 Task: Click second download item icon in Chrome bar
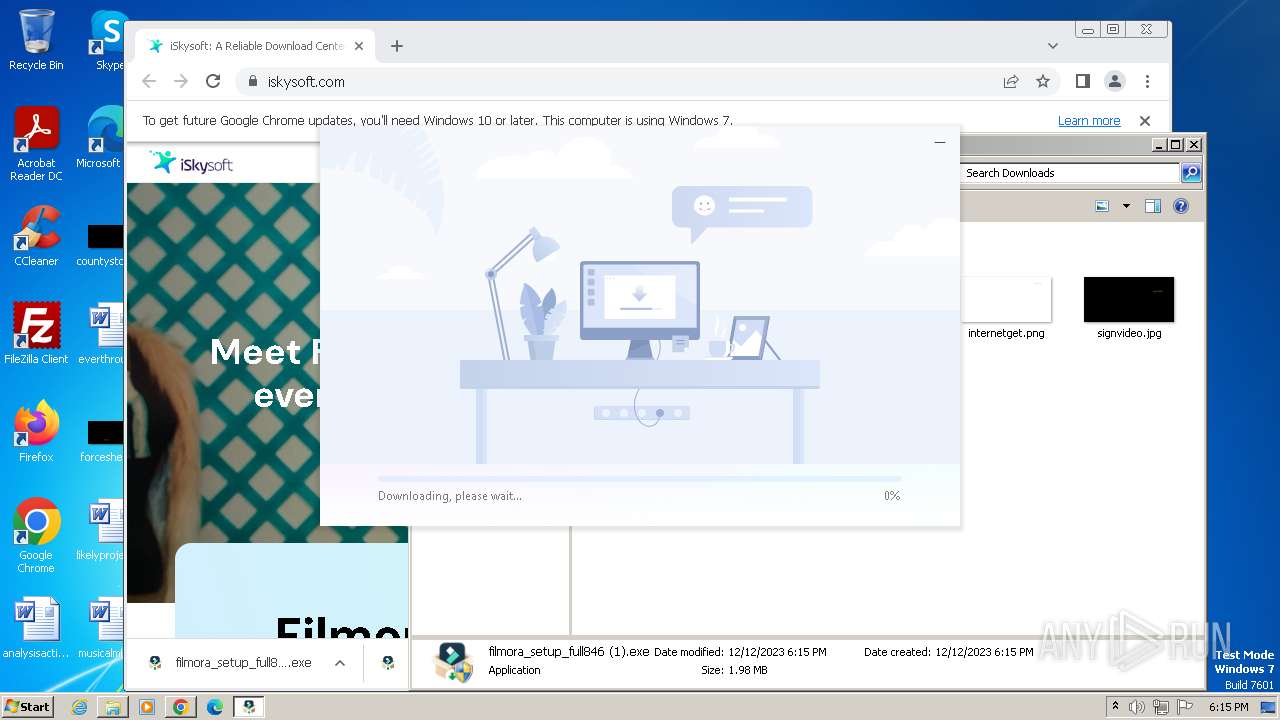click(388, 663)
